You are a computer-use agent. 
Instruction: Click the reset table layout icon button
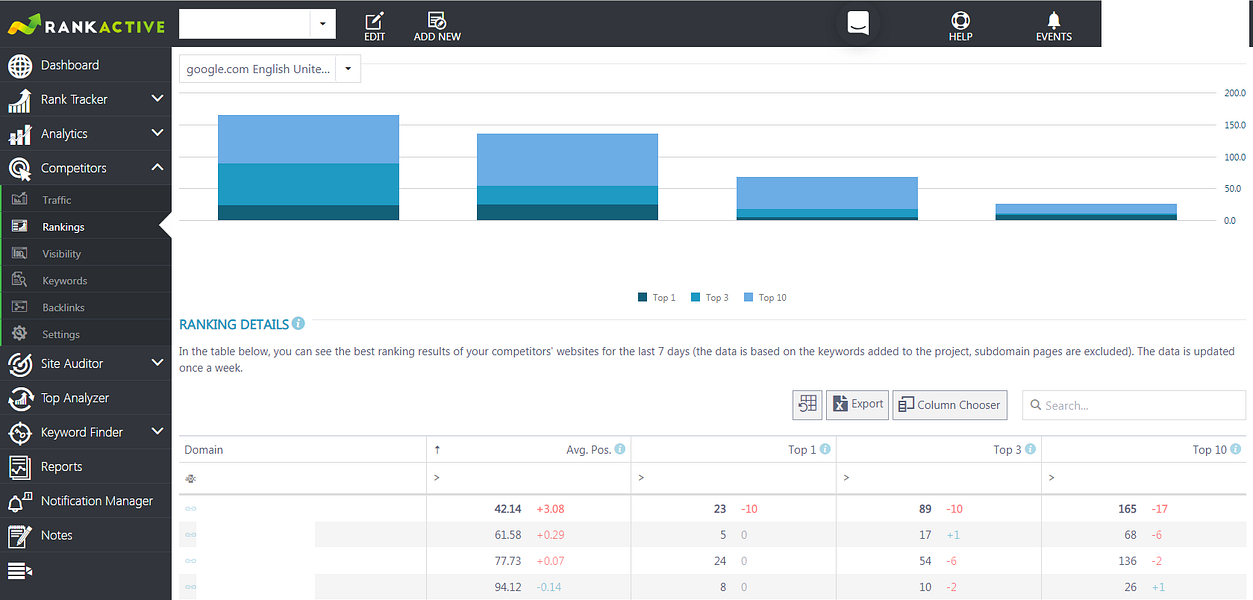pos(807,404)
